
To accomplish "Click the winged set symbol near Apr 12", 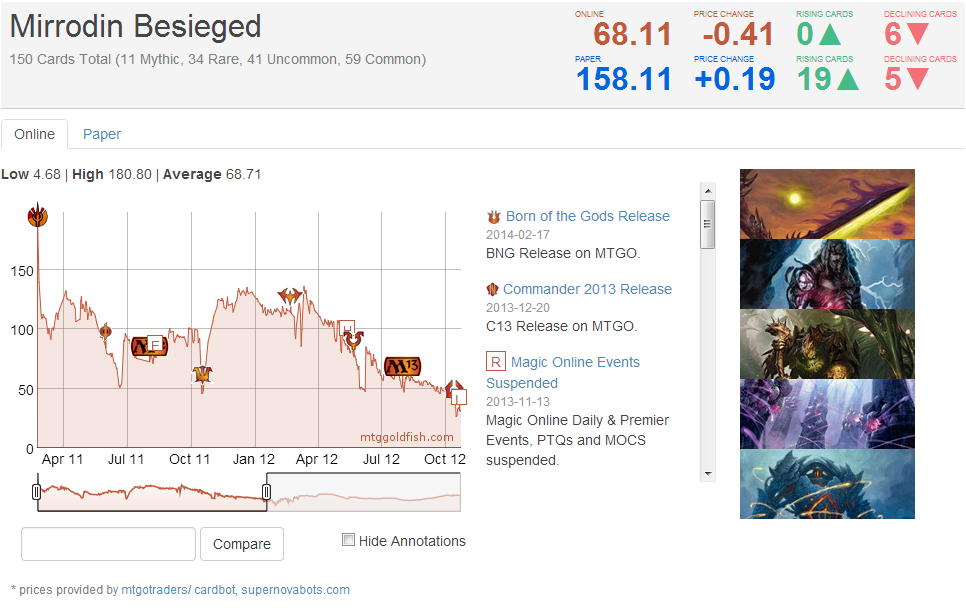I will point(290,296).
